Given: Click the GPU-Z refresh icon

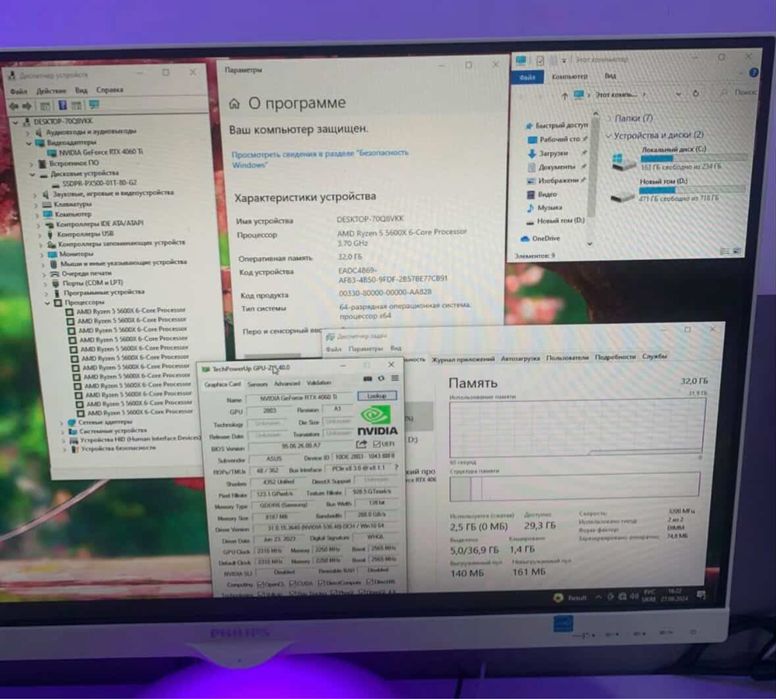Looking at the screenshot, I should pyautogui.click(x=381, y=378).
